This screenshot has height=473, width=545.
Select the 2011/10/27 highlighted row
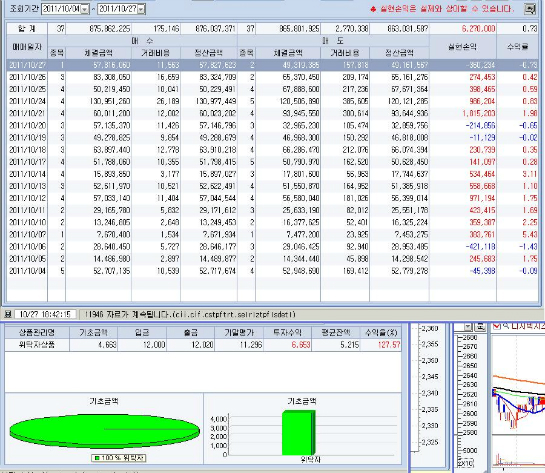coord(272,65)
